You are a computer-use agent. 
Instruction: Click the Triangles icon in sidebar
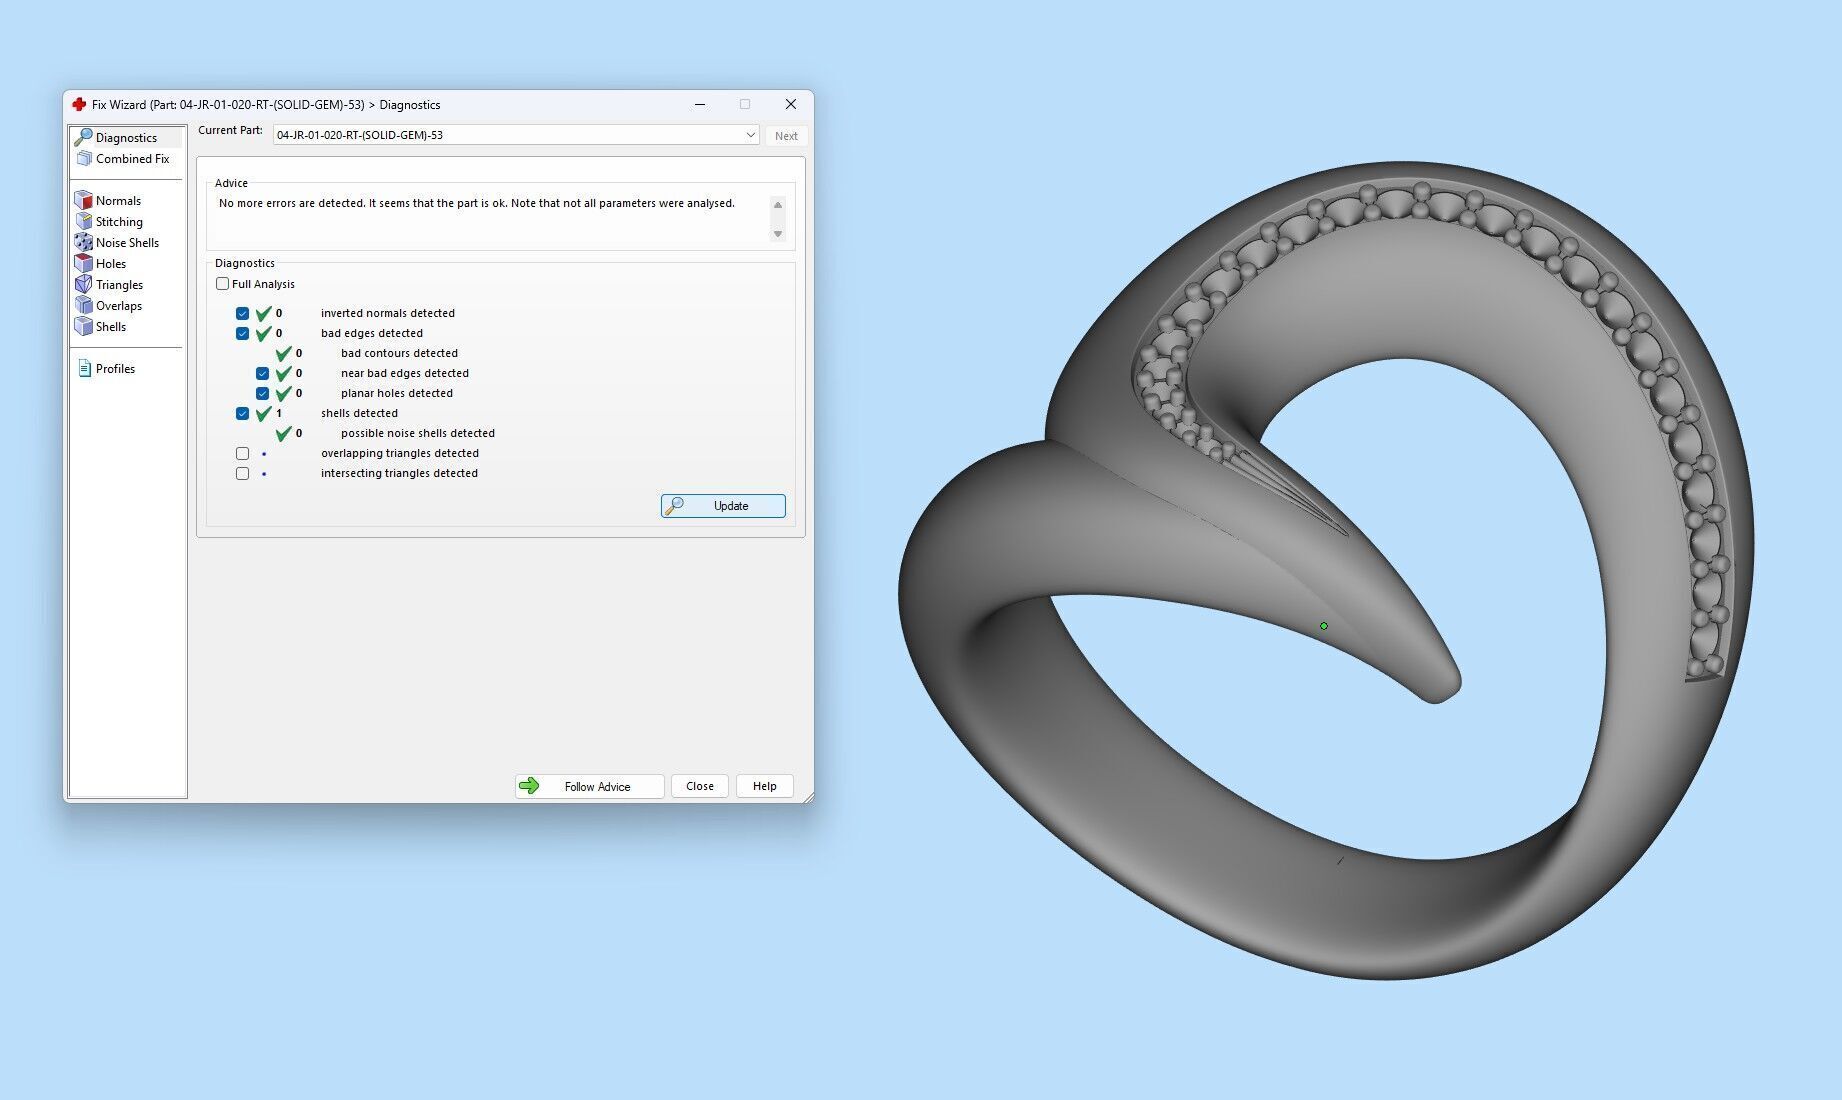pyautogui.click(x=84, y=284)
